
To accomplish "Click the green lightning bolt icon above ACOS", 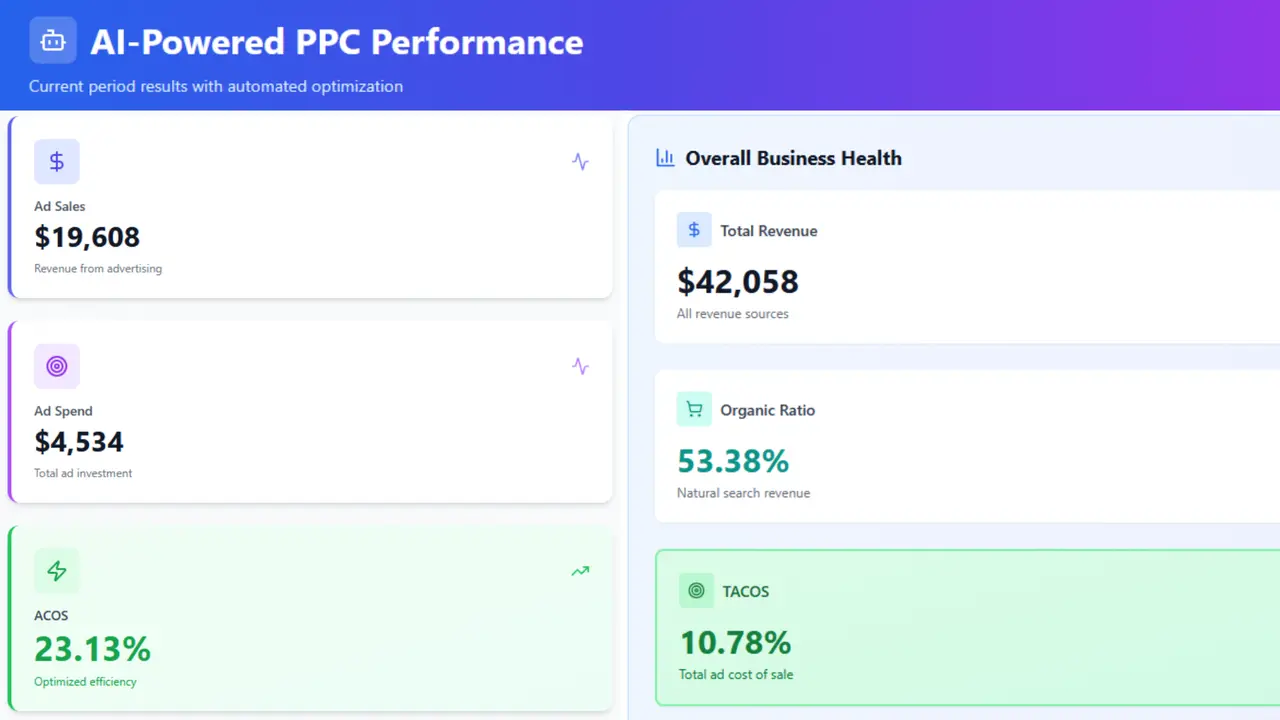I will tap(57, 571).
